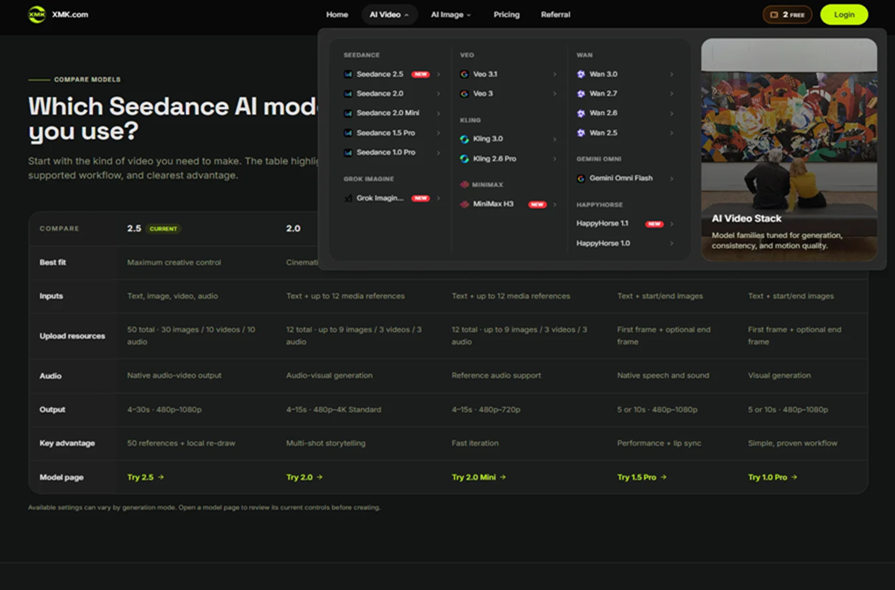Click the Gemini Omni Flash icon
The height and width of the screenshot is (590, 895).
[581, 179]
